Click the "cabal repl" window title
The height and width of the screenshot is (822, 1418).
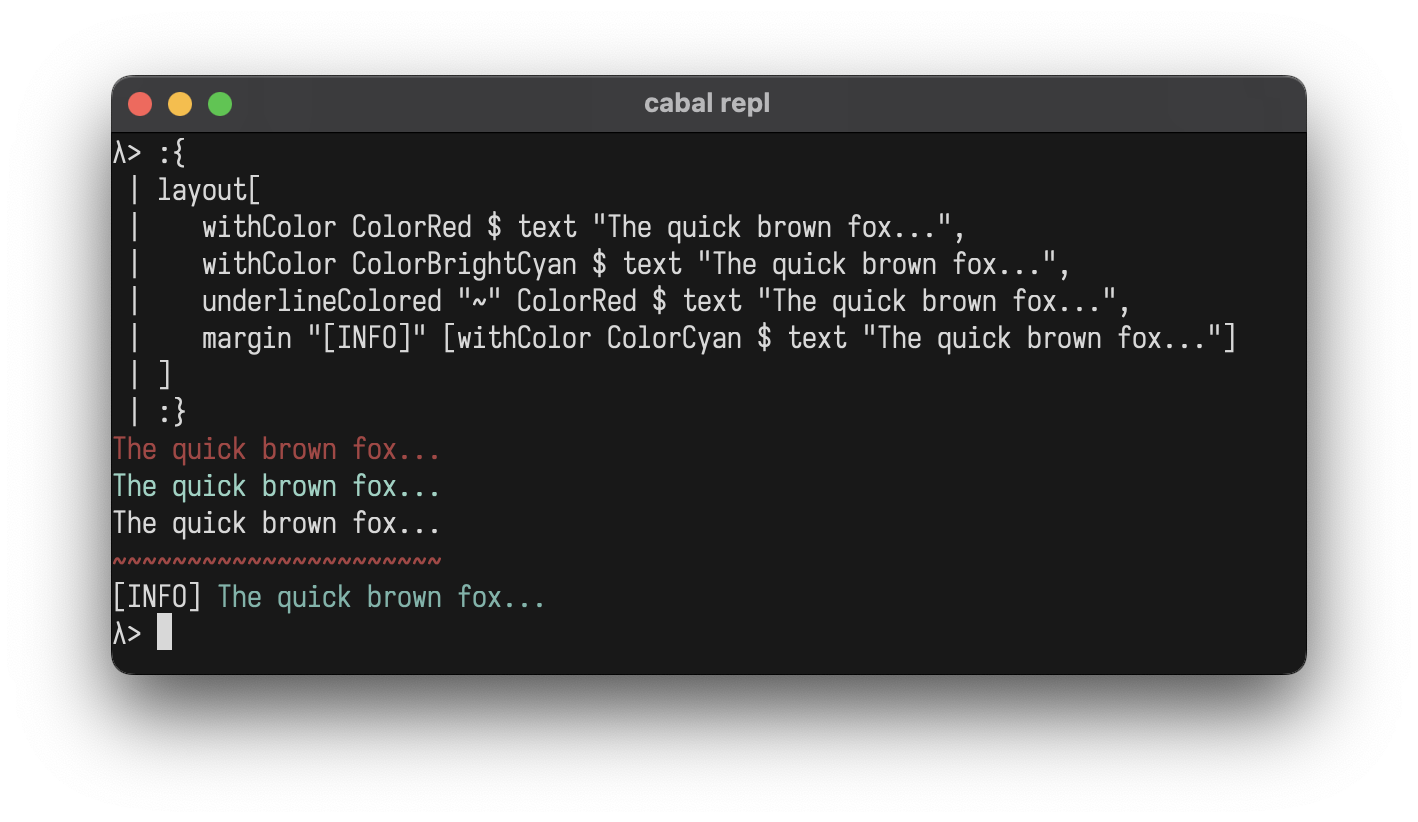click(707, 104)
